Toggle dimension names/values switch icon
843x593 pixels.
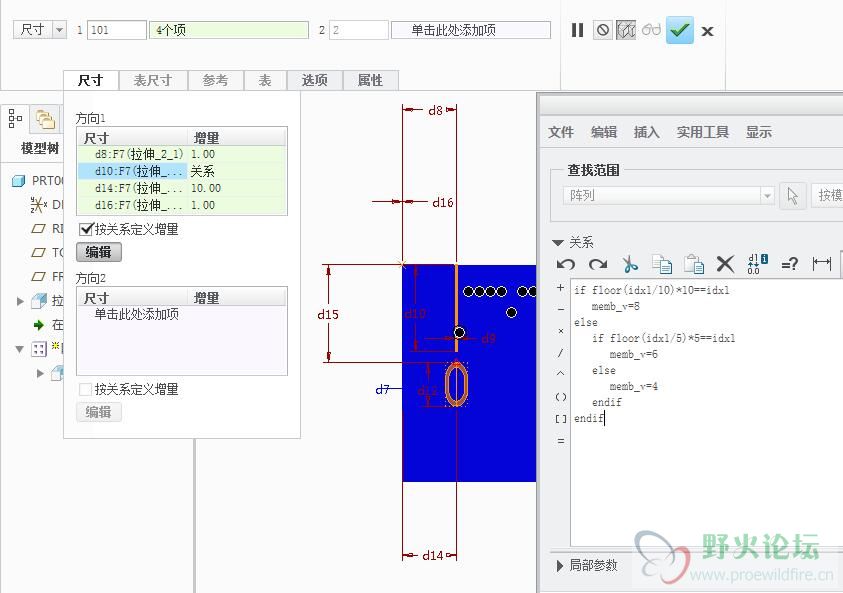758,263
